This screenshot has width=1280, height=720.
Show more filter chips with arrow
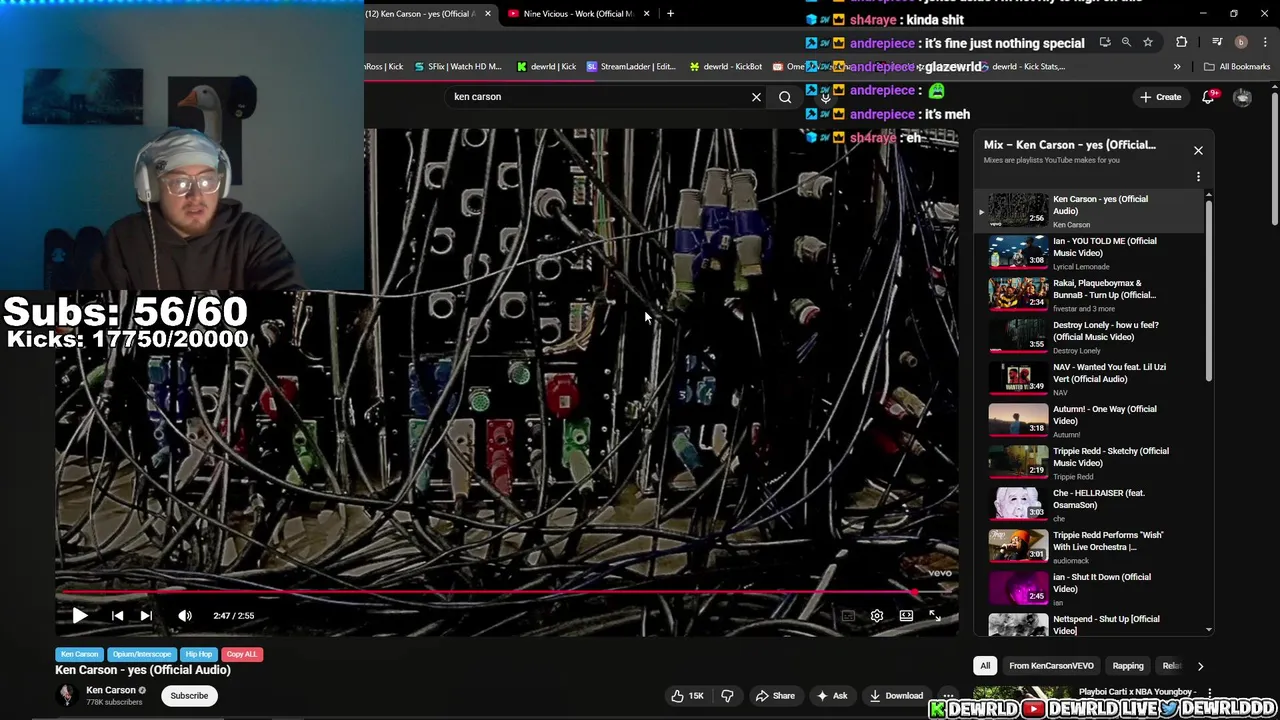coord(1200,666)
